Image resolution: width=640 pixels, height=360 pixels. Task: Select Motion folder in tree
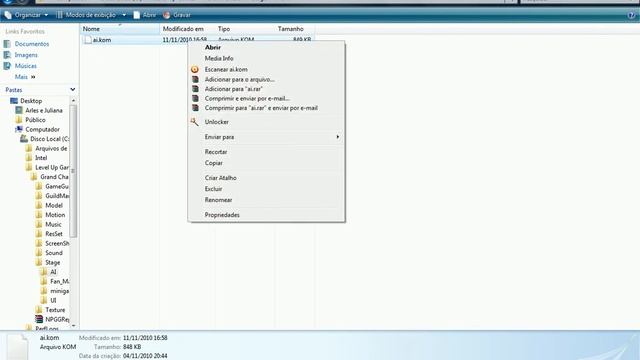tap(55, 215)
